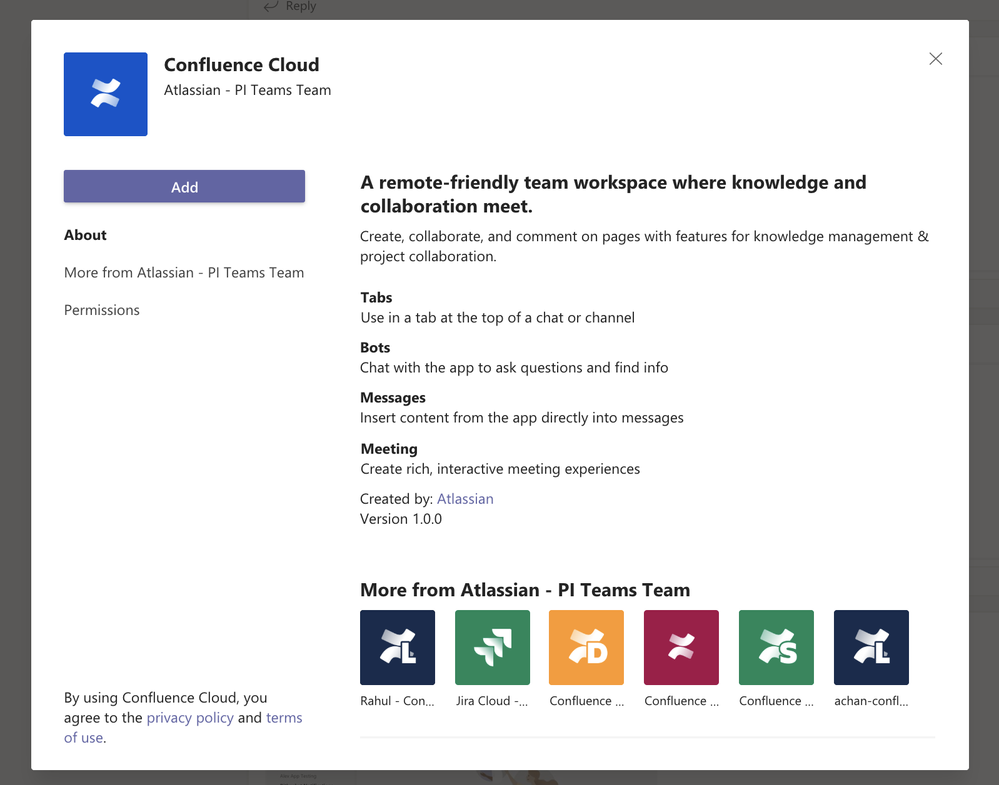Close the Confluence Cloud dialog
The height and width of the screenshot is (785, 999).
click(935, 59)
